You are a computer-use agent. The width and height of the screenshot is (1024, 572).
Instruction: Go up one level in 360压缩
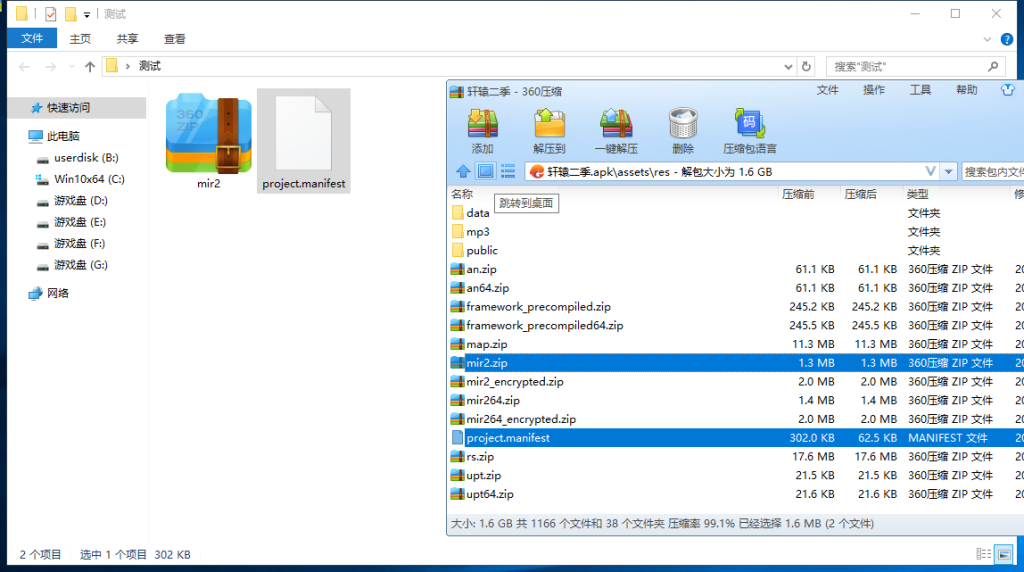[x=463, y=171]
